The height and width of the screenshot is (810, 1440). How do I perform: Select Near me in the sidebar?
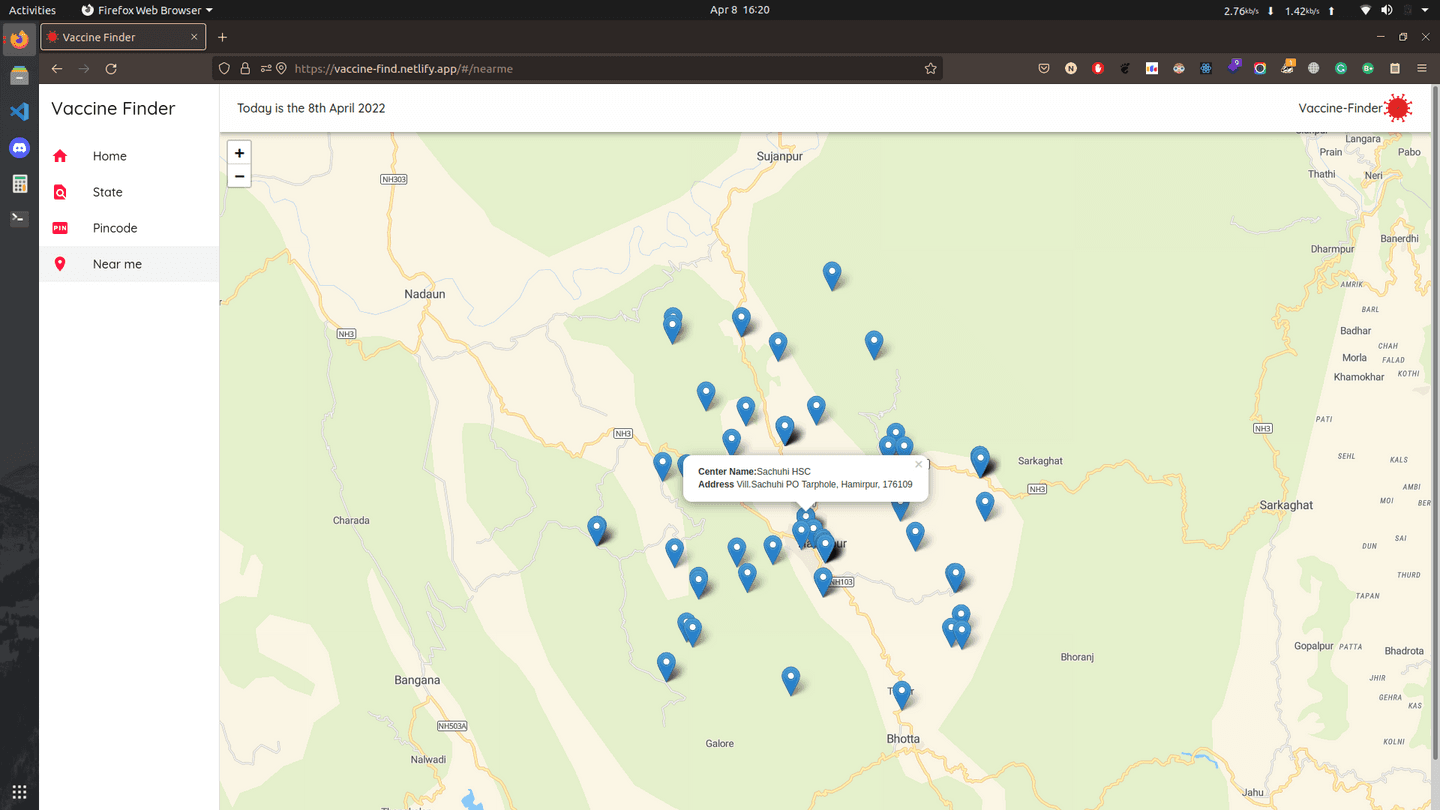[x=129, y=264]
